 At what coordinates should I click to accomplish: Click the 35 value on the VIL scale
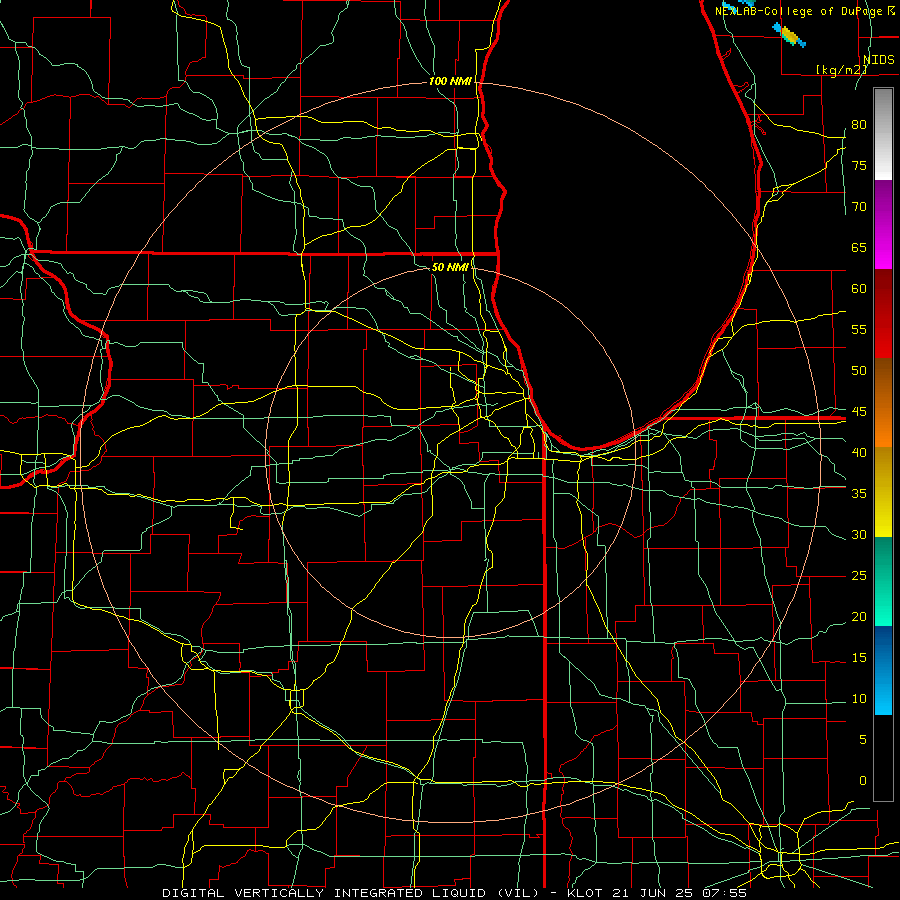pyautogui.click(x=859, y=494)
